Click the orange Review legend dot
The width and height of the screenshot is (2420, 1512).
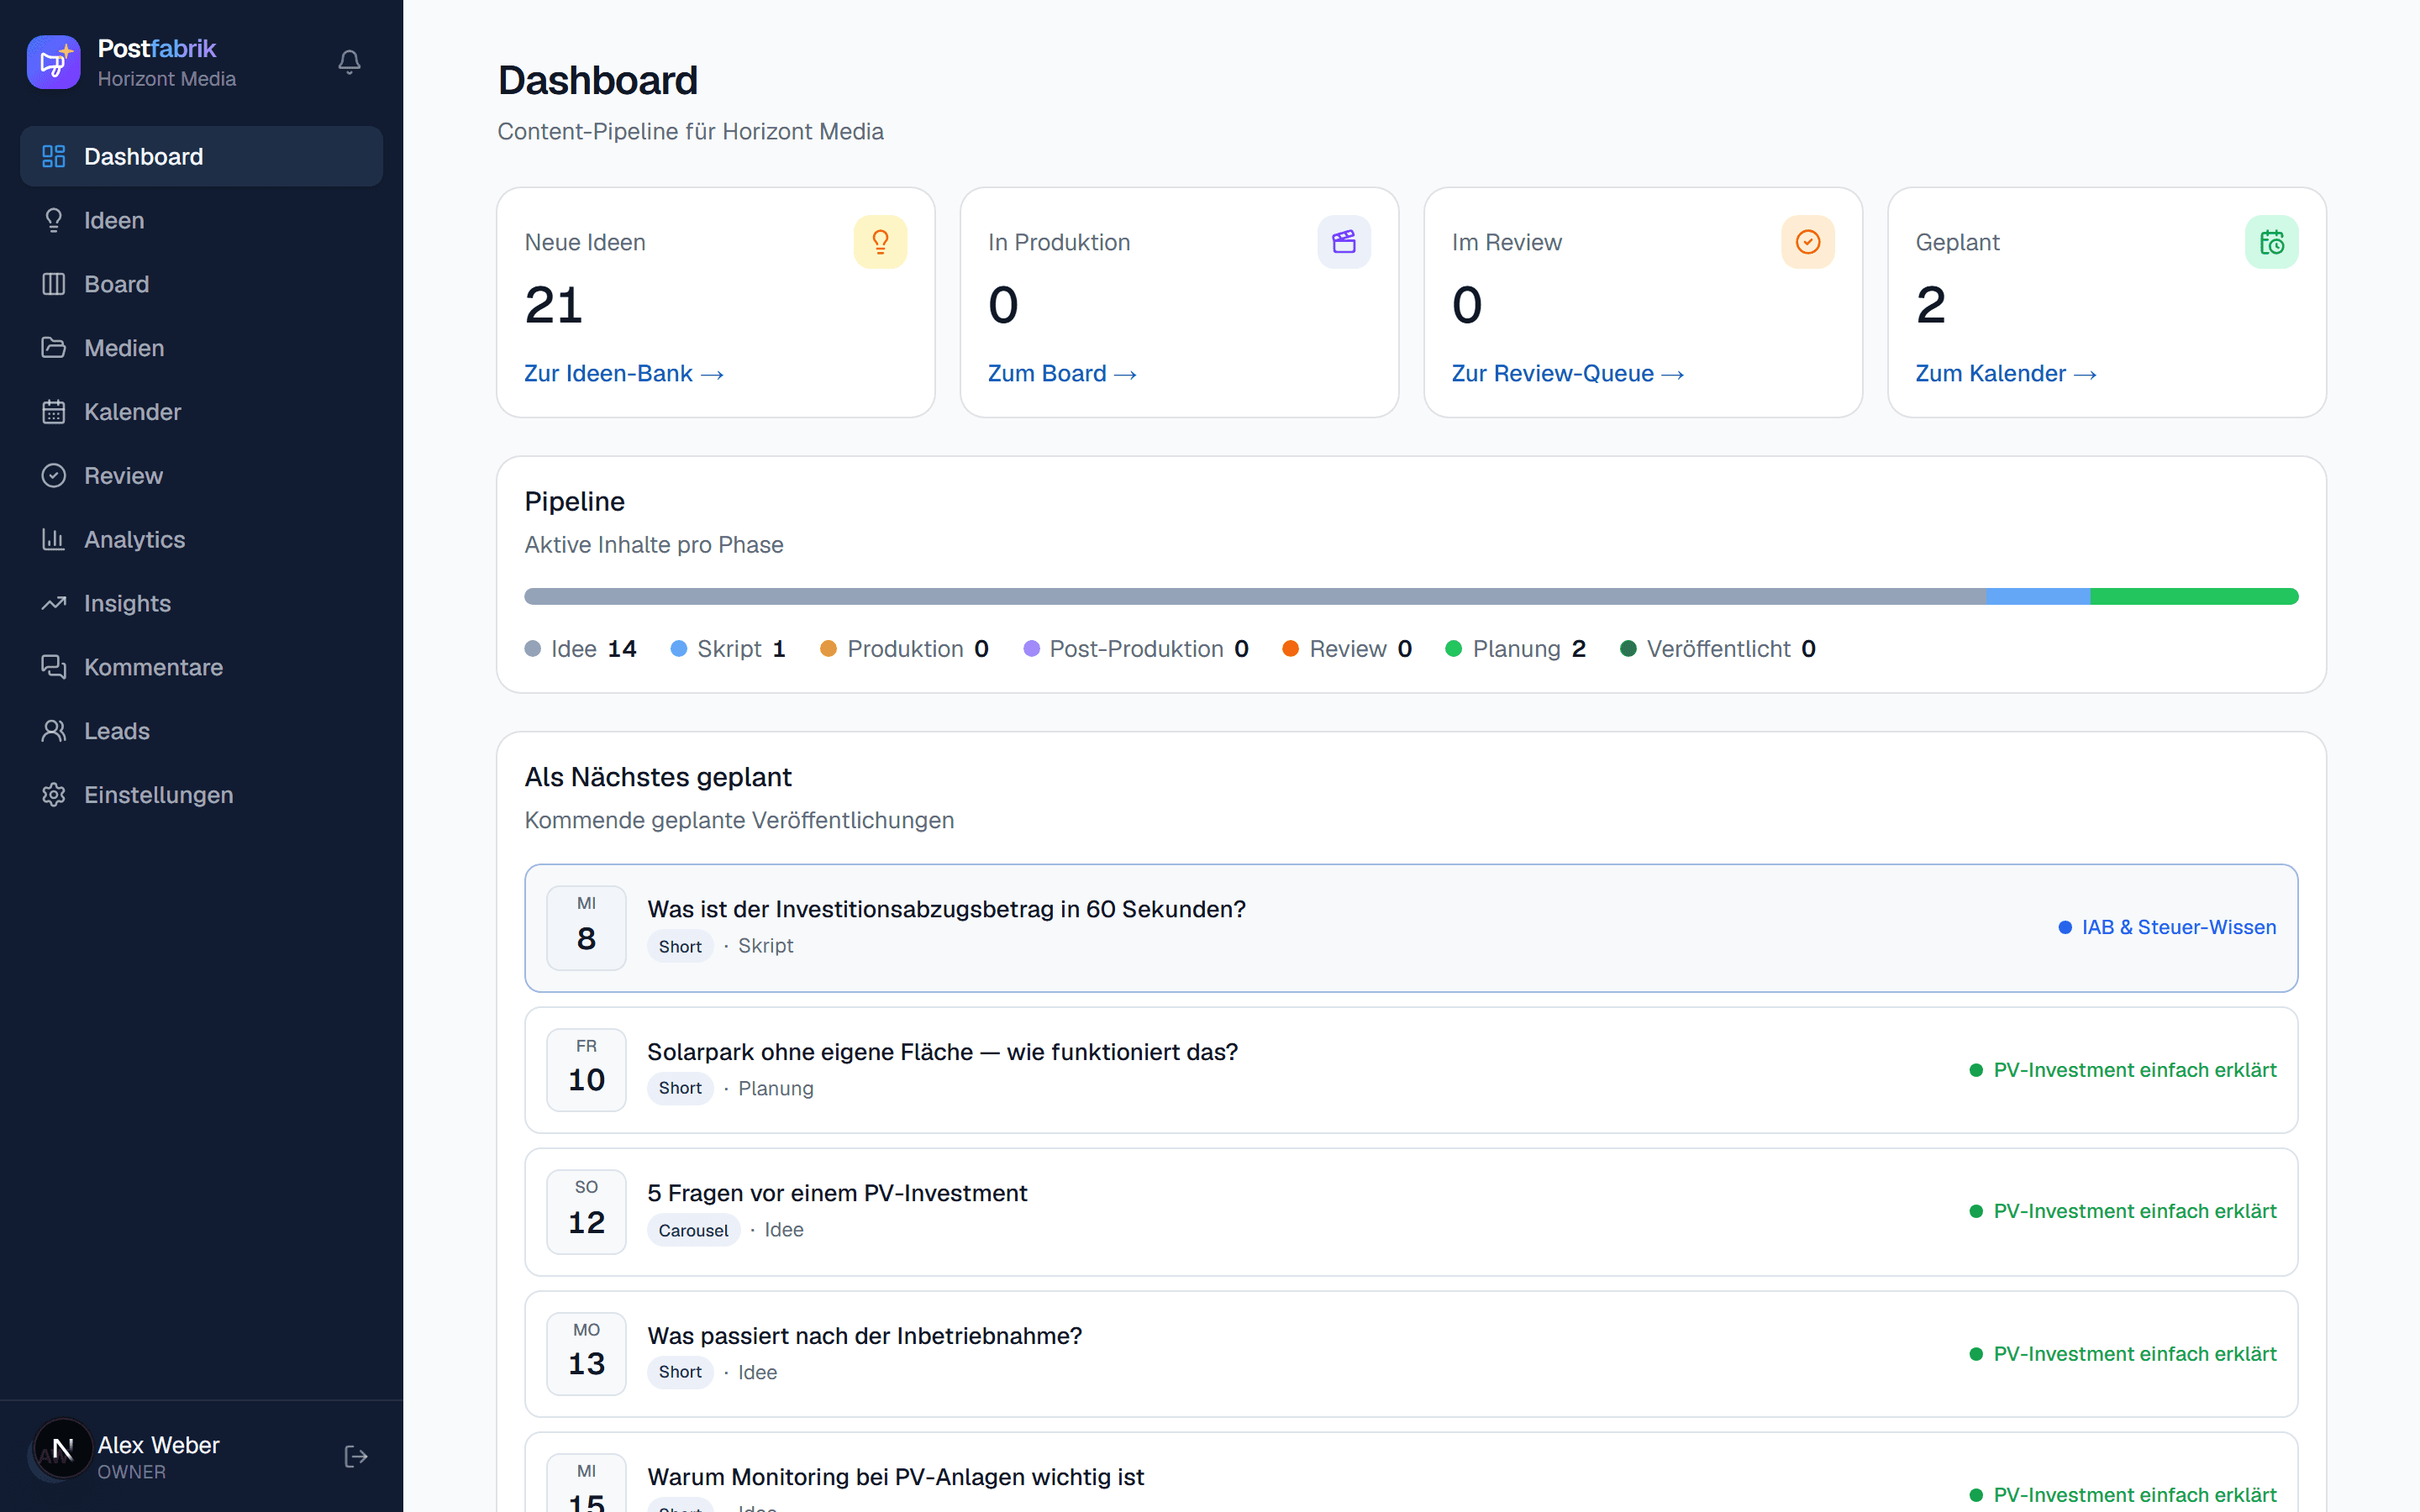(x=1290, y=649)
